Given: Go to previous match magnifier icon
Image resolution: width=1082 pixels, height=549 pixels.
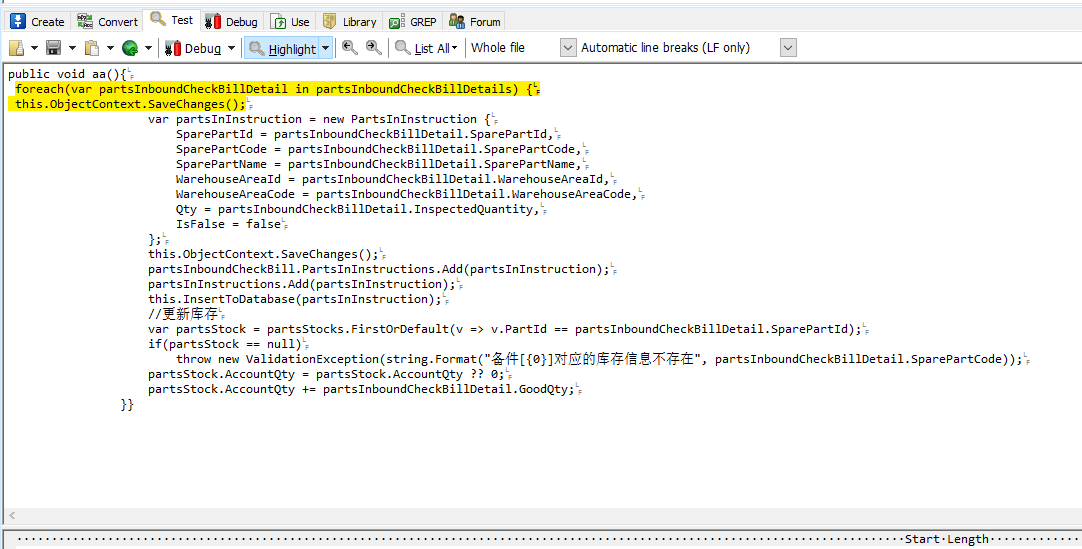Looking at the screenshot, I should tap(350, 48).
